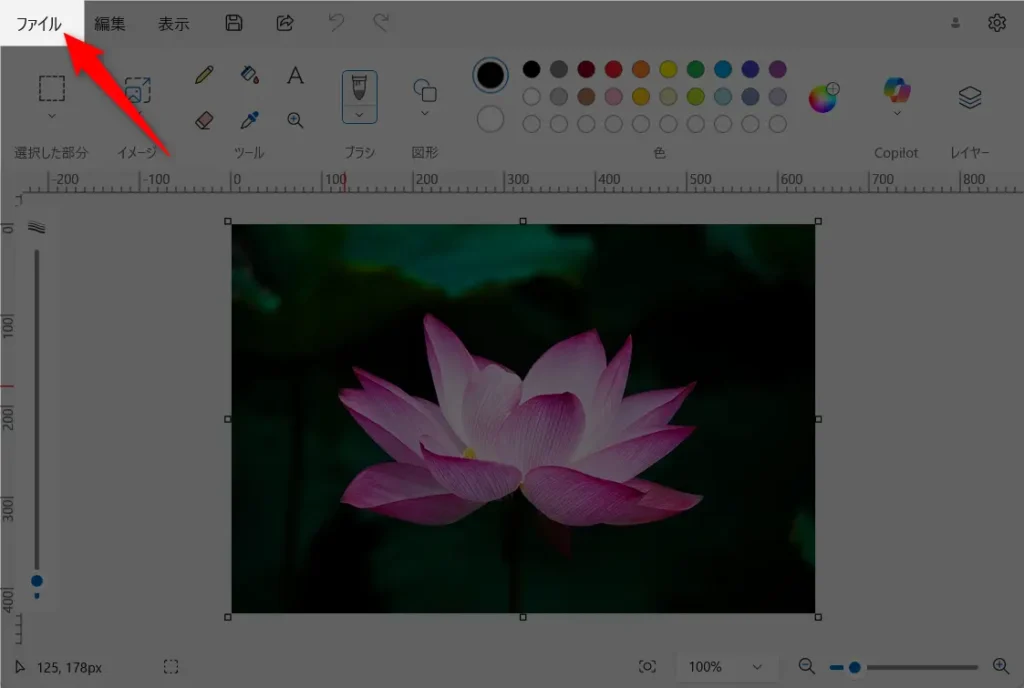Pick the black palette swatch
The width and height of the screenshot is (1024, 688).
532,69
